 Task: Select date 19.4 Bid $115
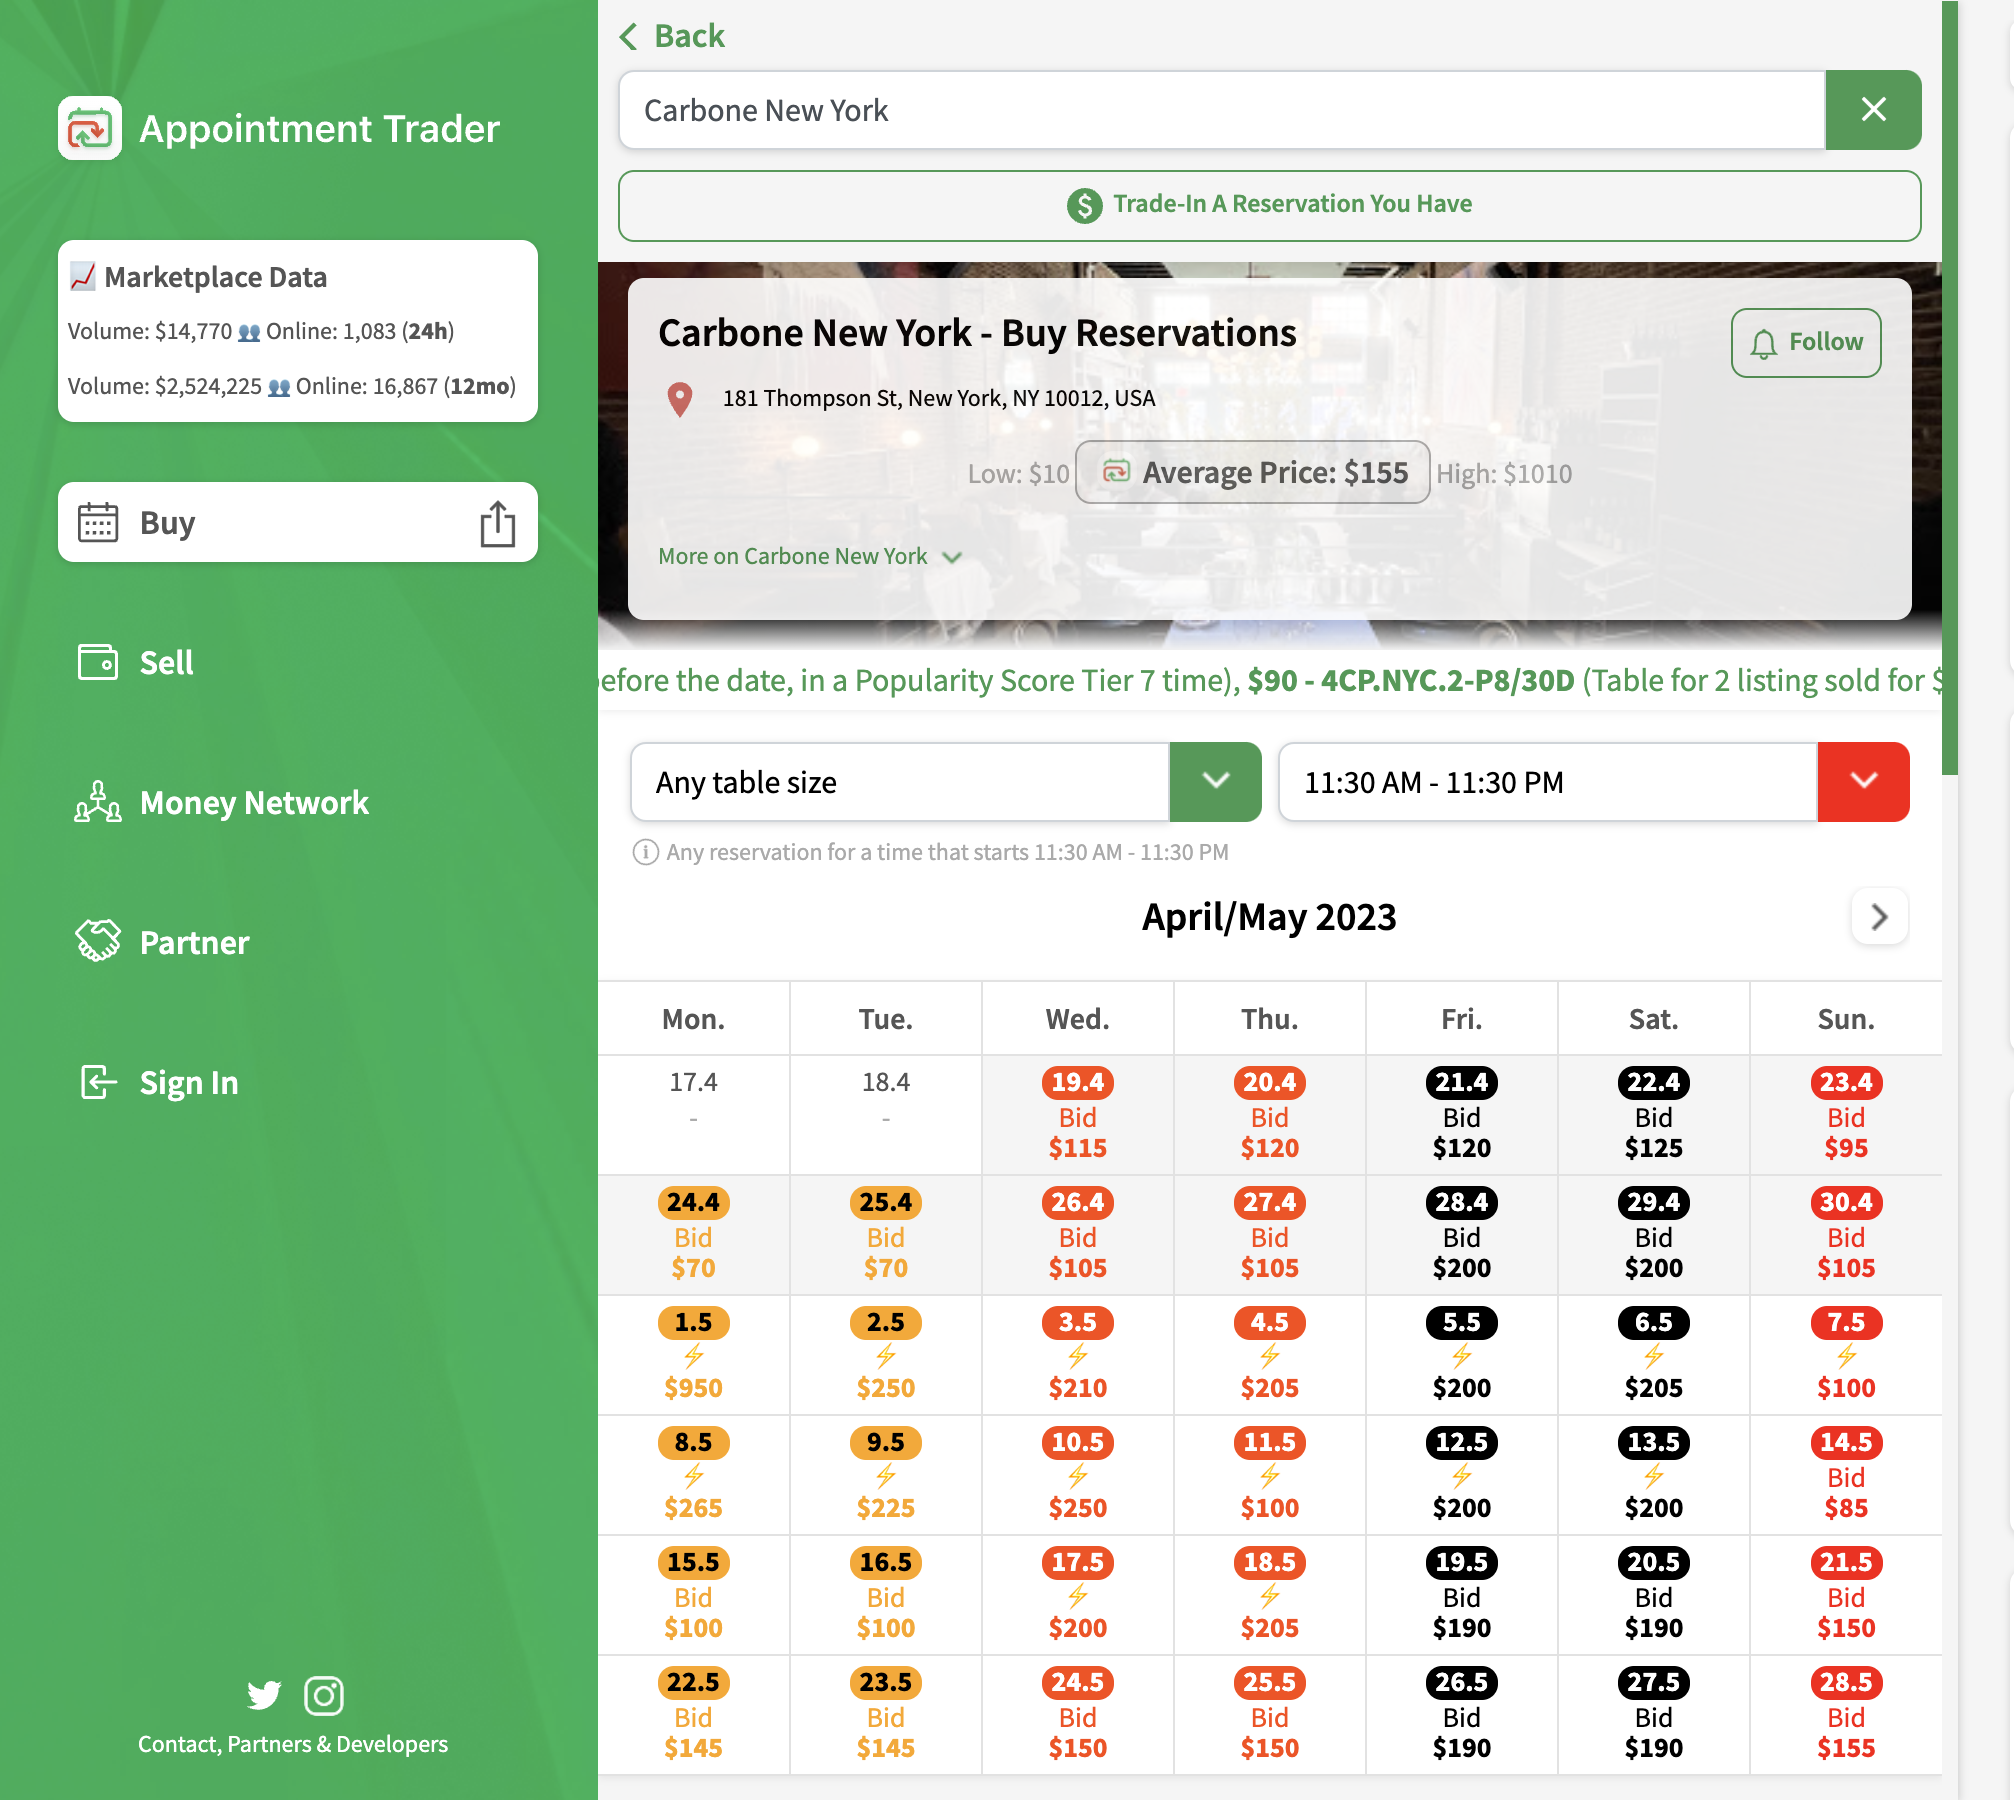click(1078, 1115)
